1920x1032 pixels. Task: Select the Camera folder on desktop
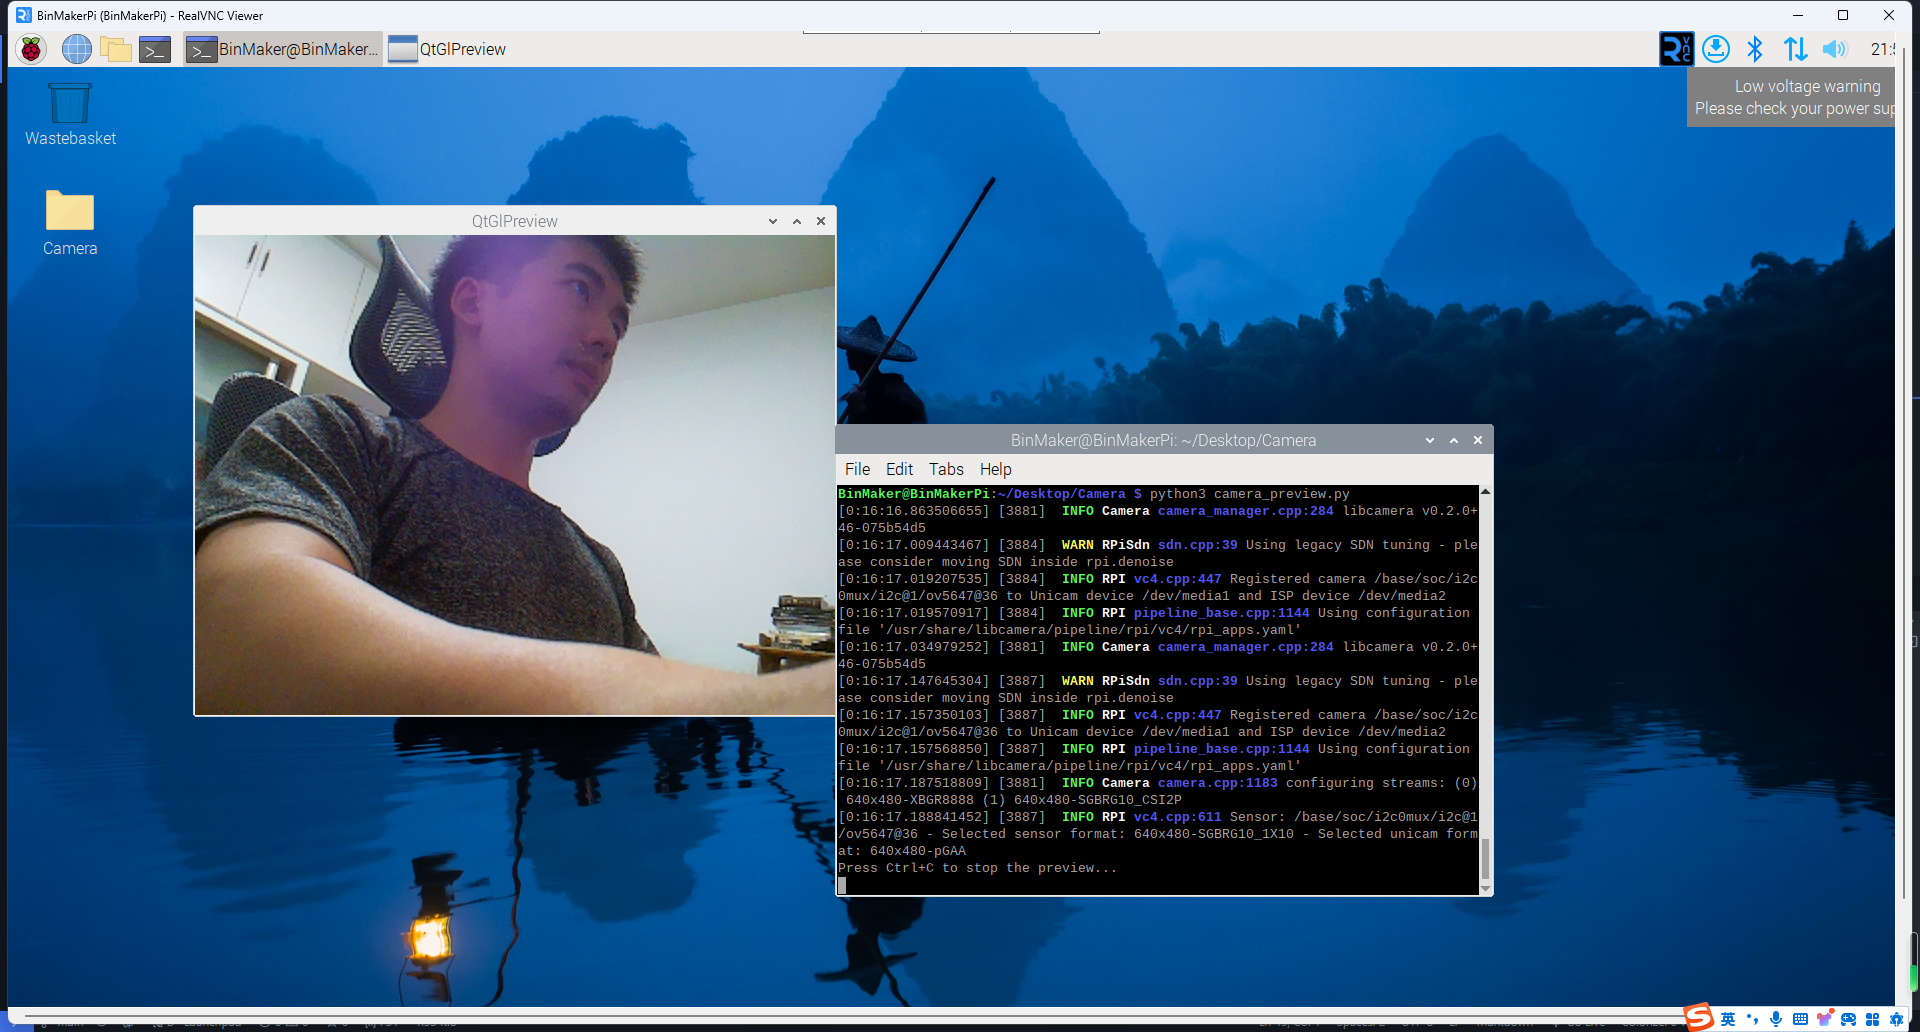(70, 223)
